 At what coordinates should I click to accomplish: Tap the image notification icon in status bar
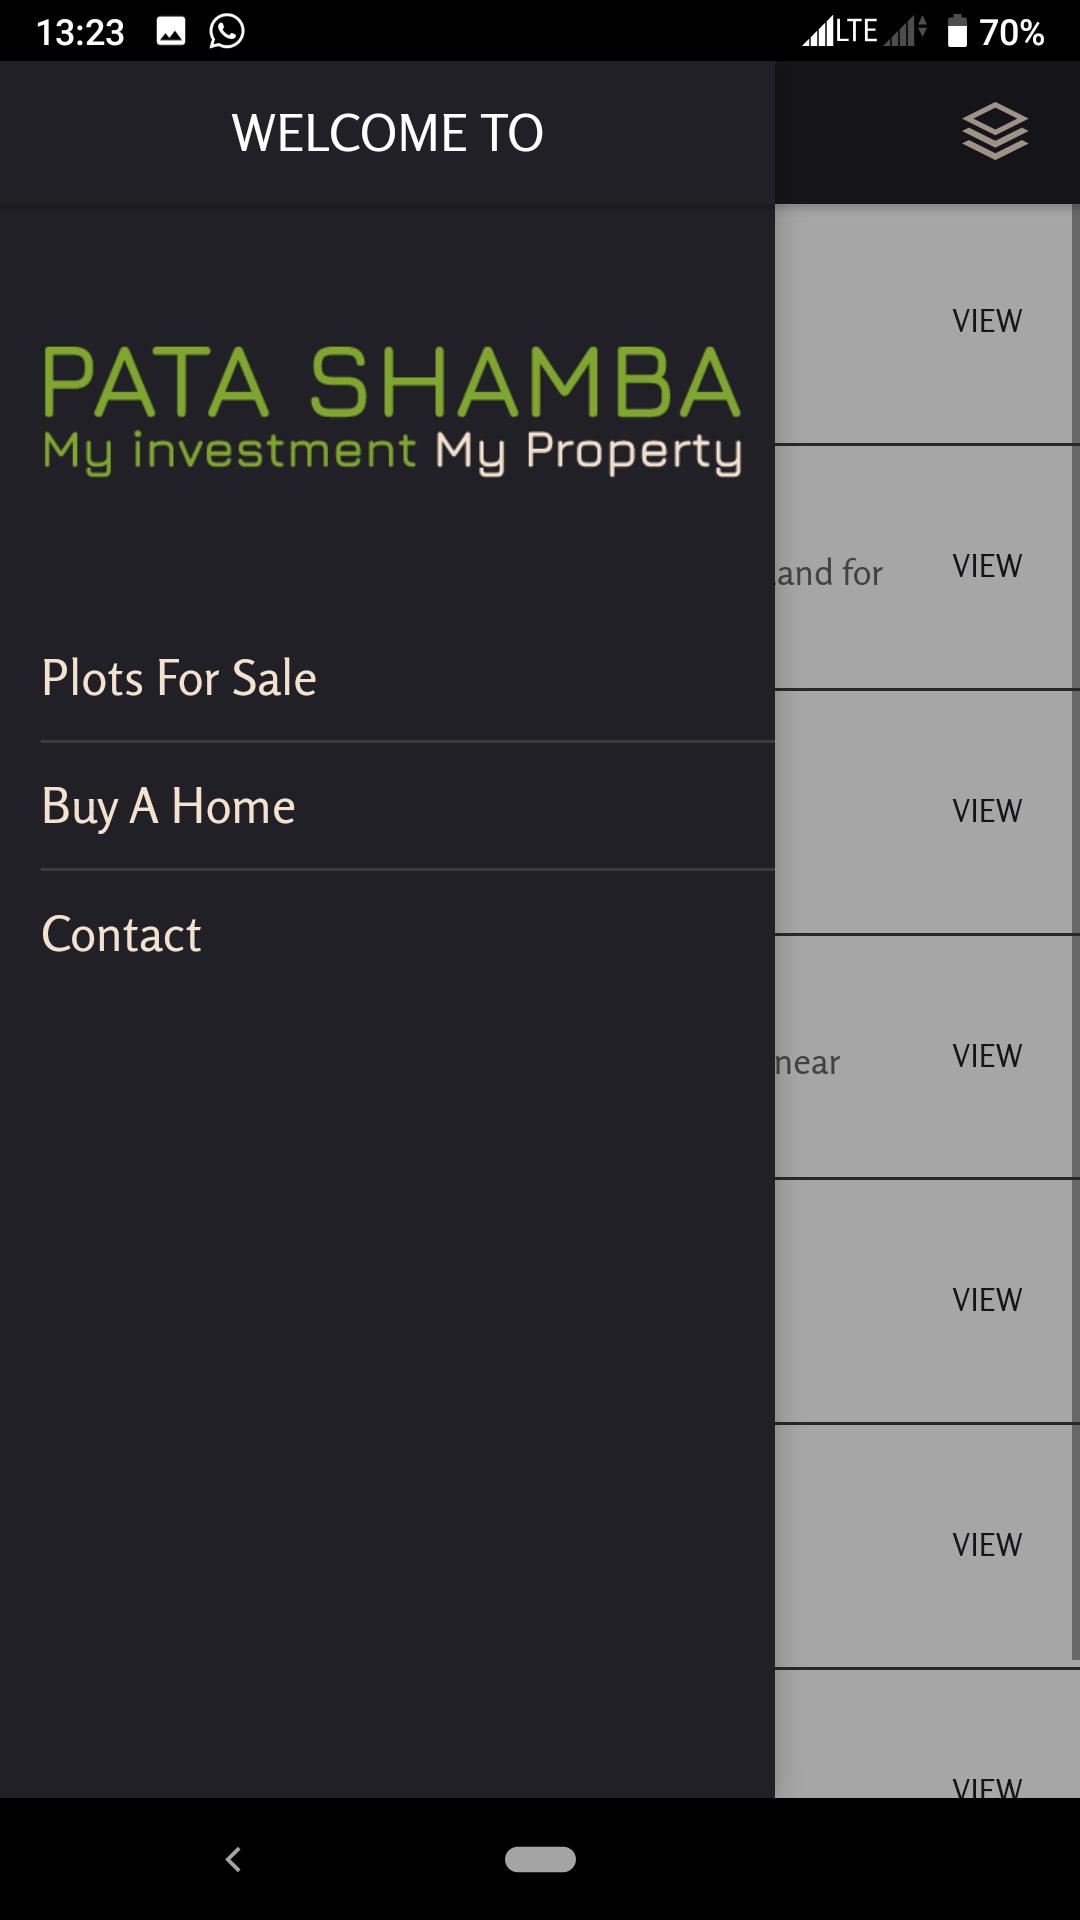(x=171, y=31)
